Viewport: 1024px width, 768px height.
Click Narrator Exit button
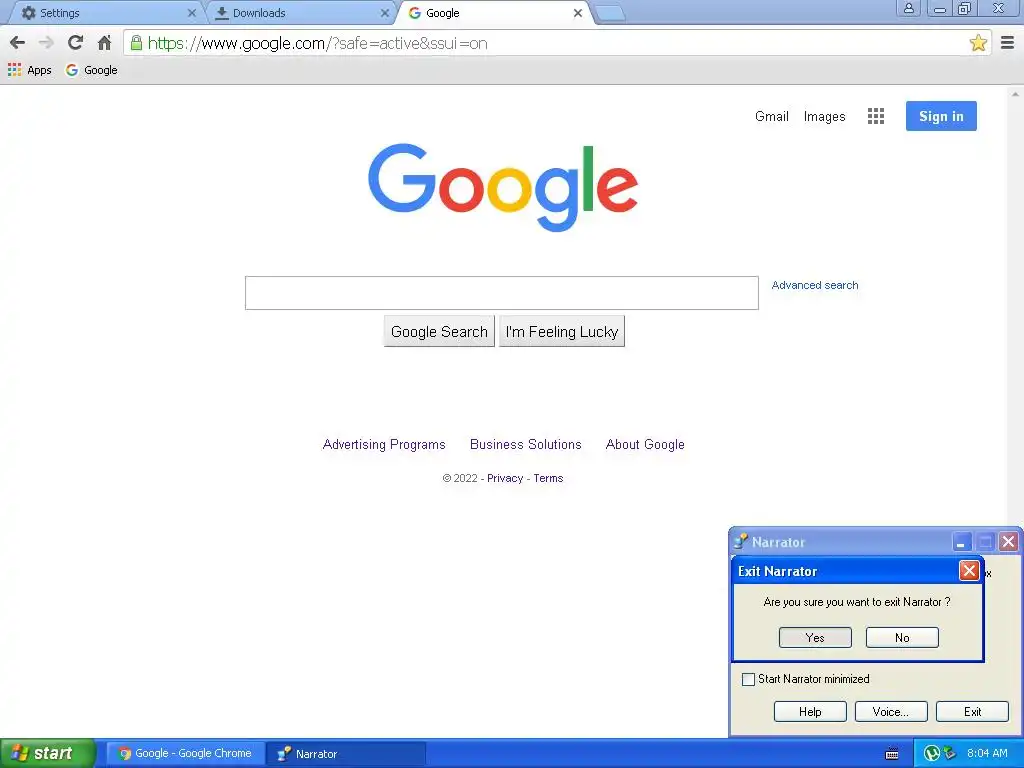click(x=972, y=711)
